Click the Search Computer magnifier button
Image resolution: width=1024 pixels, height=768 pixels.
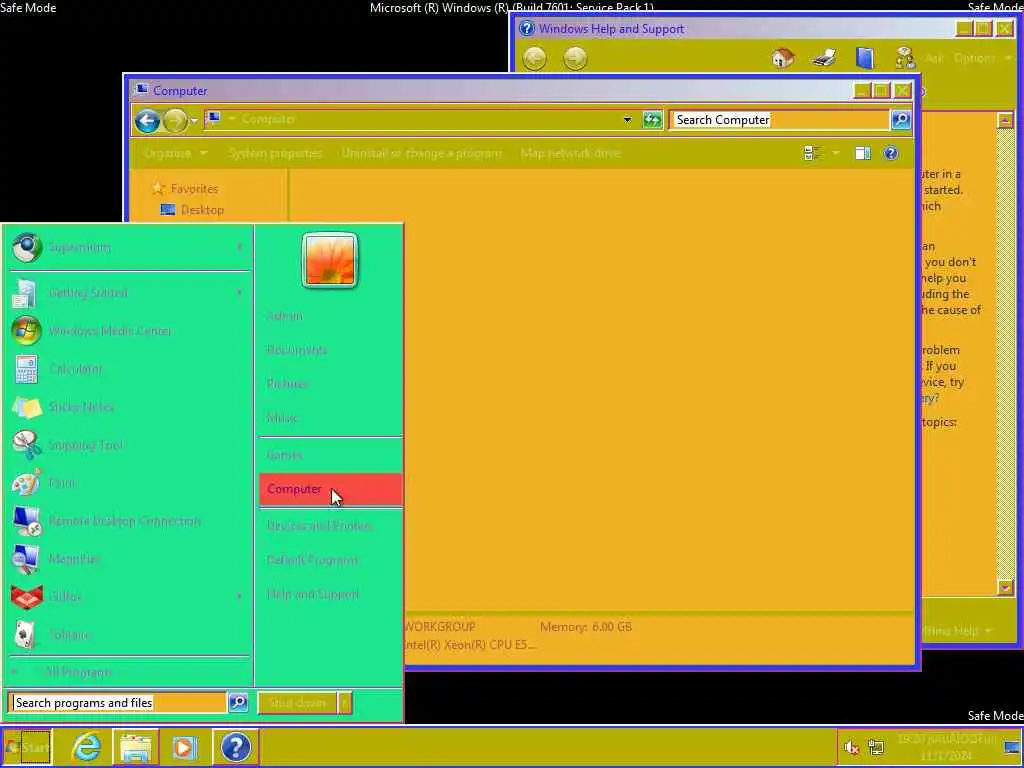pyautogui.click(x=901, y=120)
